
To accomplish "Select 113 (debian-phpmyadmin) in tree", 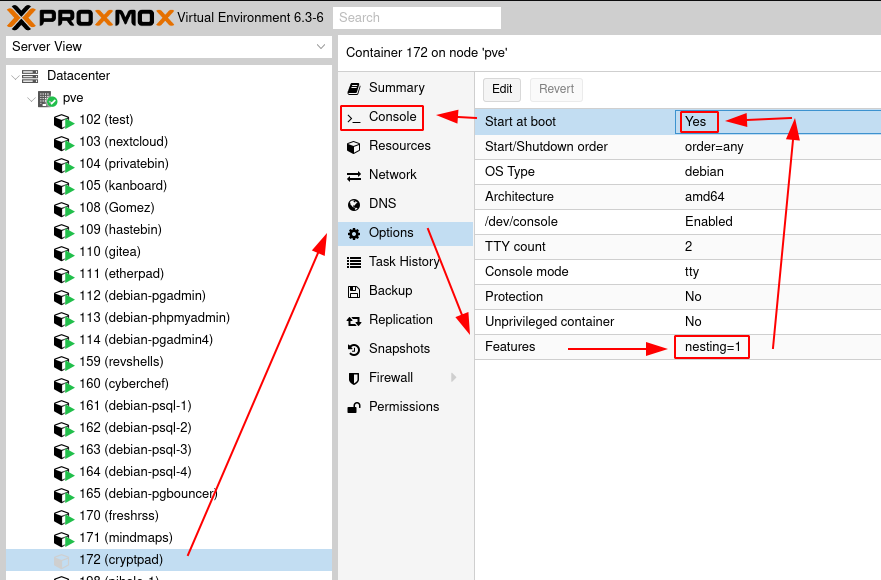I will (169, 318).
